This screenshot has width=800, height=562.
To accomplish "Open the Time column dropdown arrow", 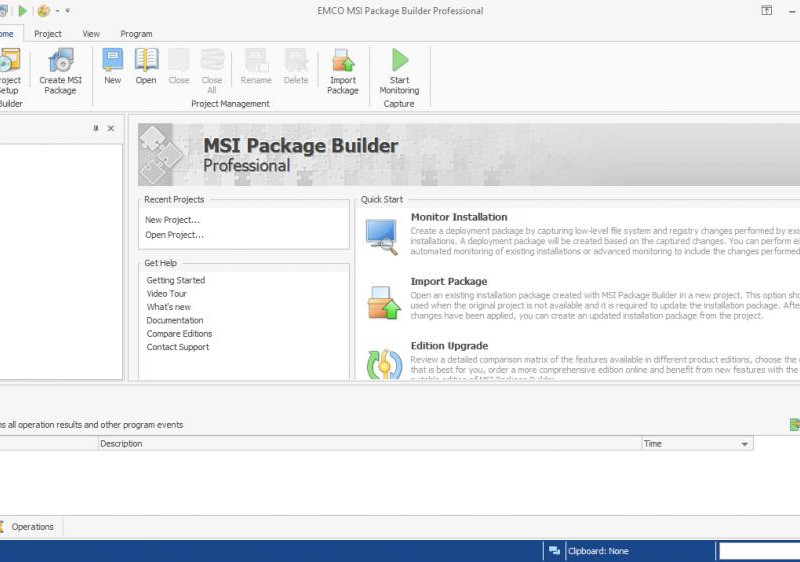I will 744,444.
